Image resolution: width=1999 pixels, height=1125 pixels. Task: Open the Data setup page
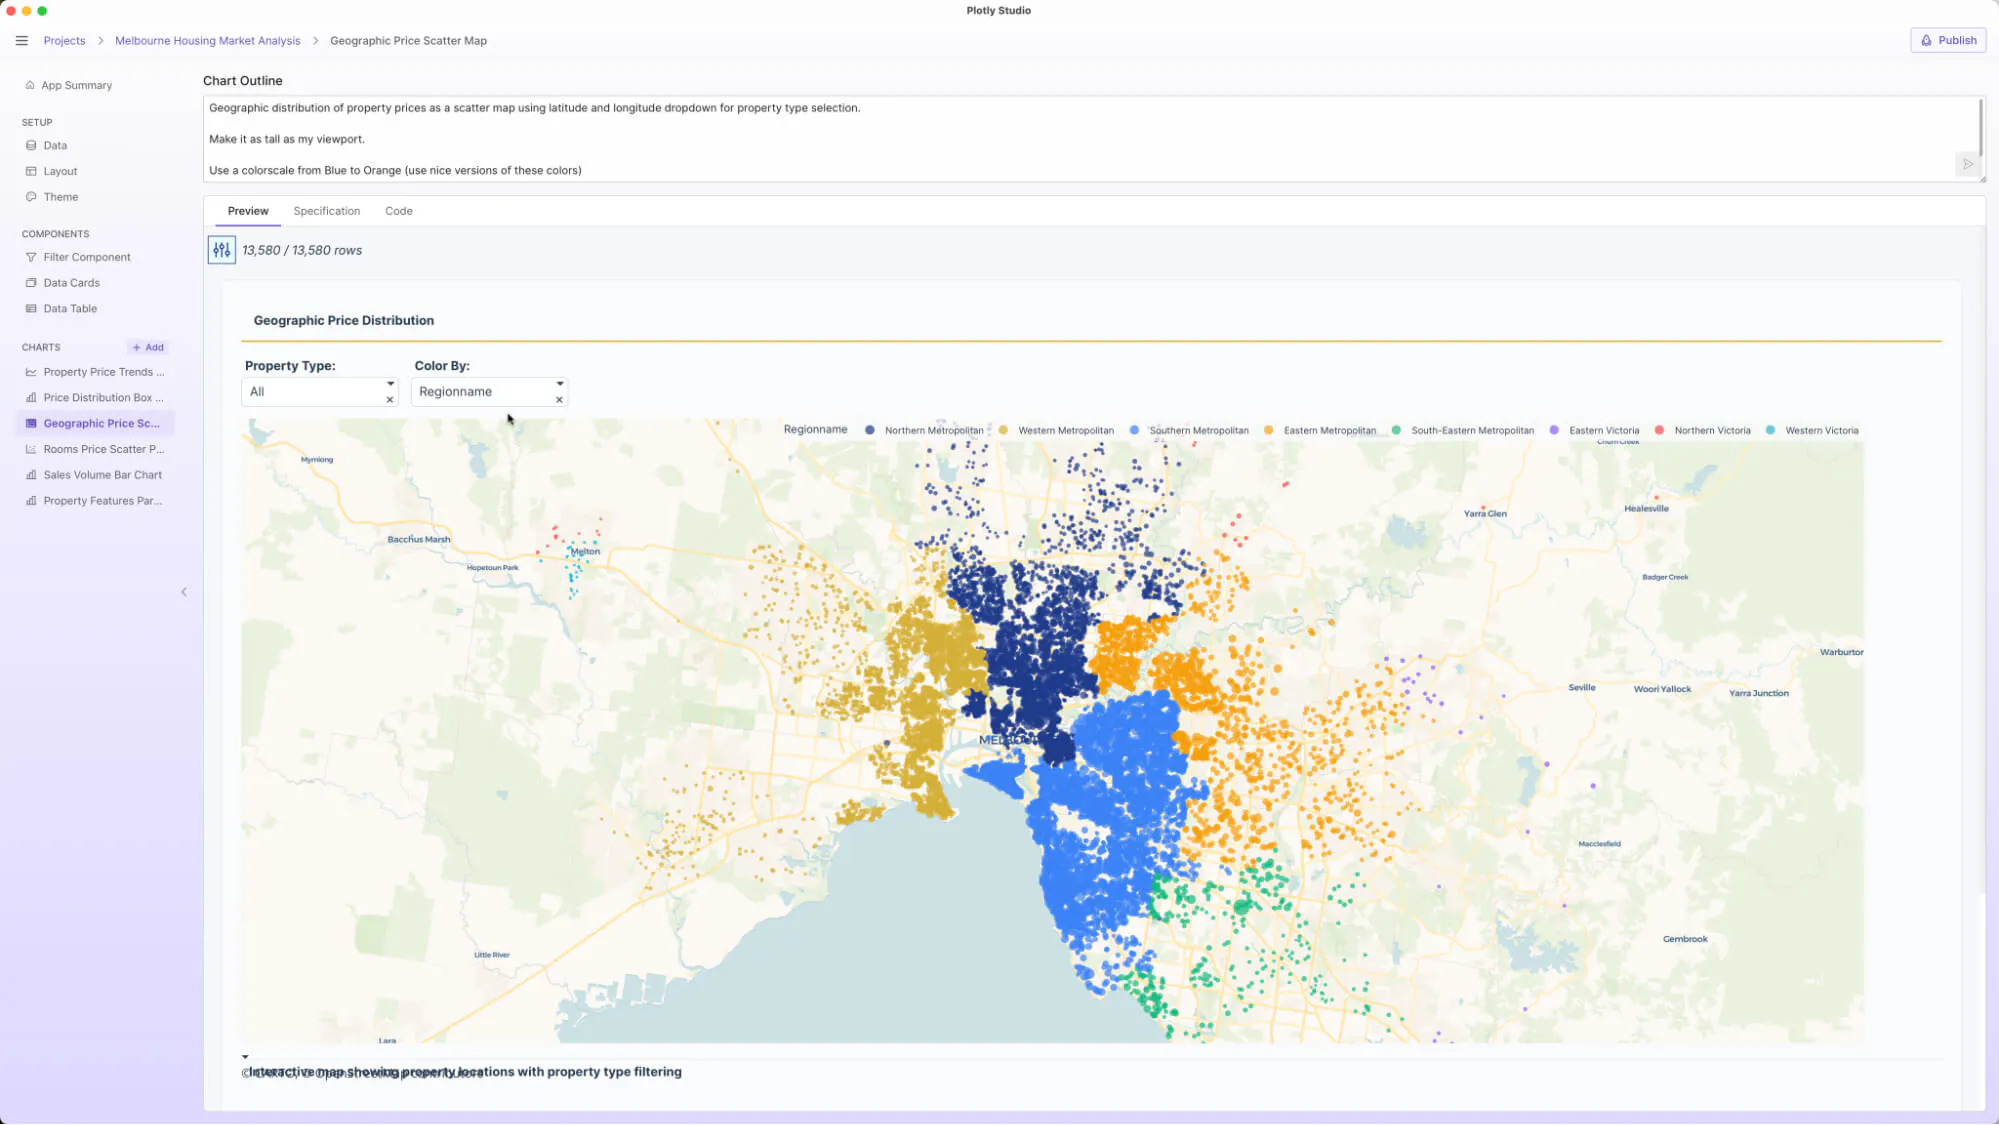pos(55,146)
